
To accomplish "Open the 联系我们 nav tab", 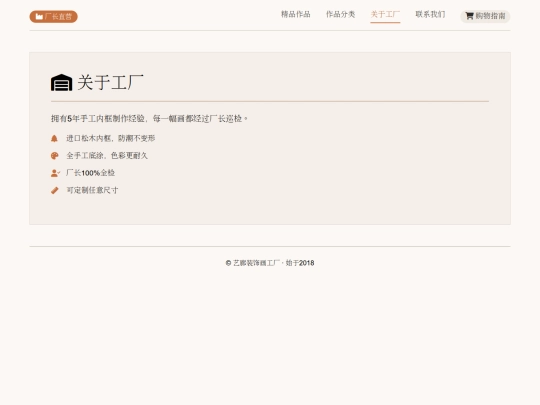I will pyautogui.click(x=430, y=14).
